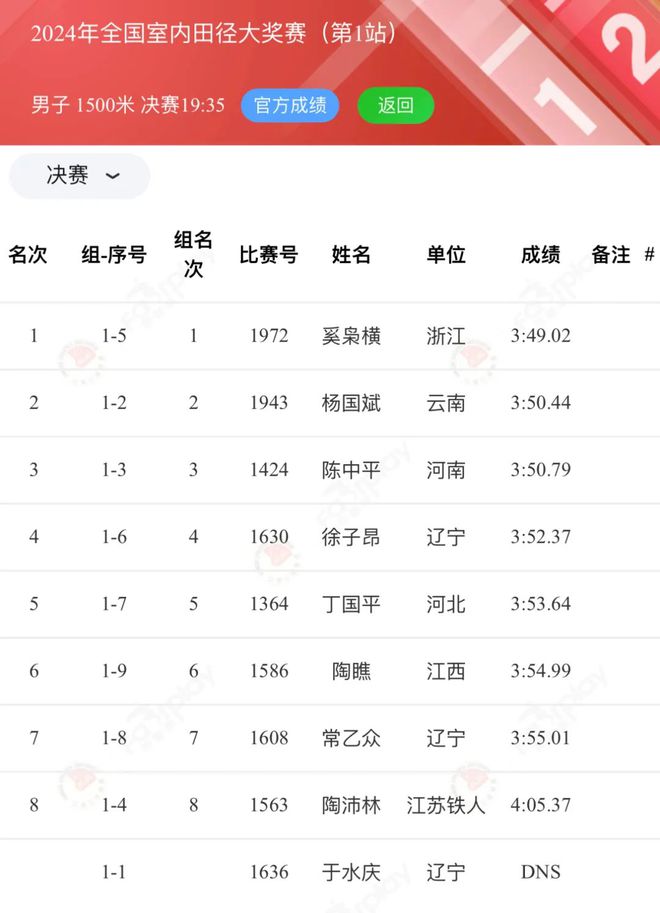The image size is (660, 913).
Task: Click the result time 4:05.37
Action: coord(541,805)
